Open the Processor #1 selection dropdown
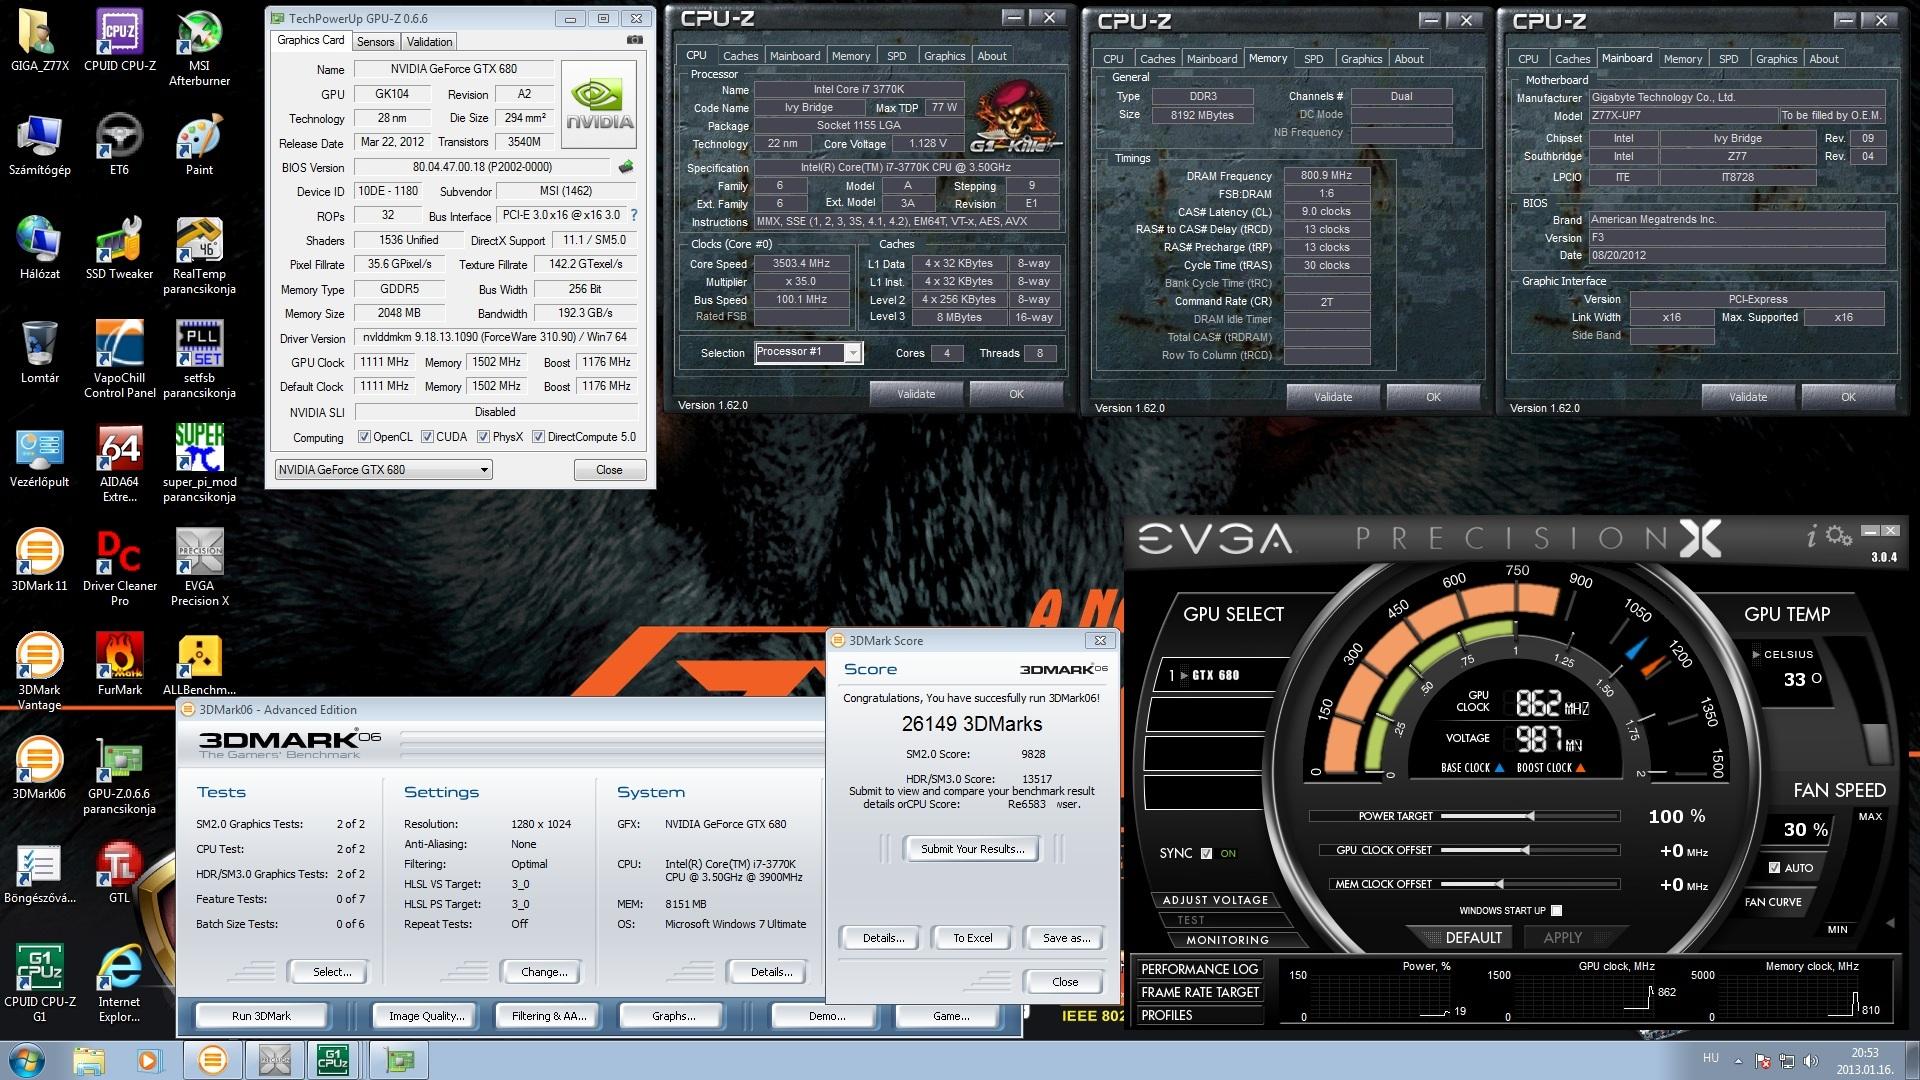This screenshot has height=1080, width=1920. tap(852, 352)
